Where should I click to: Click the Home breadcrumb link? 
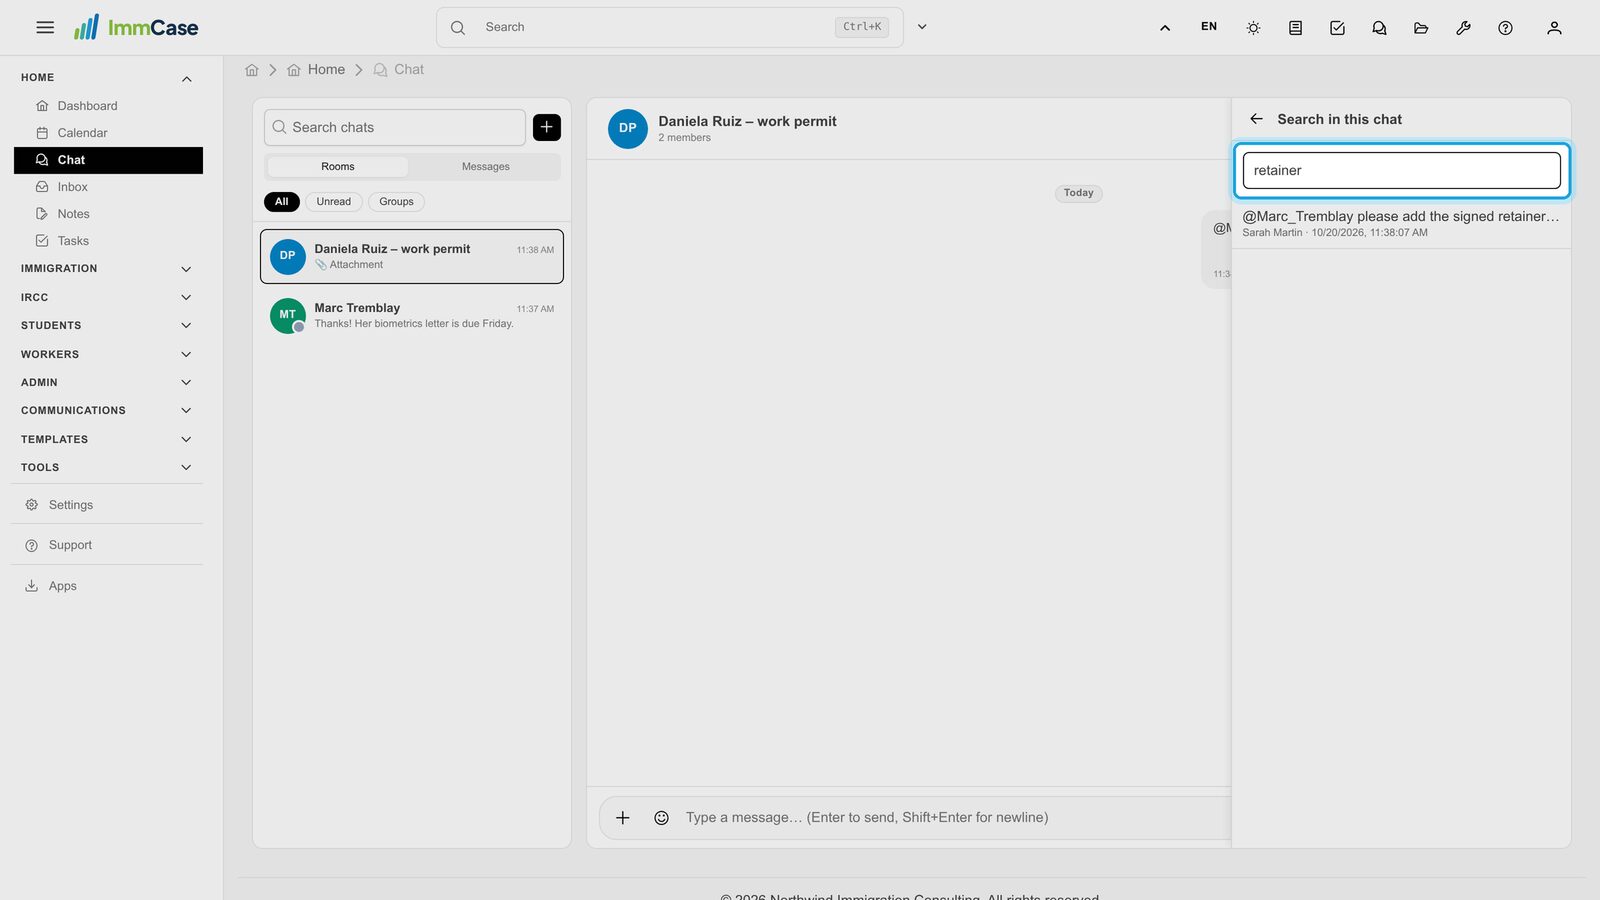click(x=316, y=70)
